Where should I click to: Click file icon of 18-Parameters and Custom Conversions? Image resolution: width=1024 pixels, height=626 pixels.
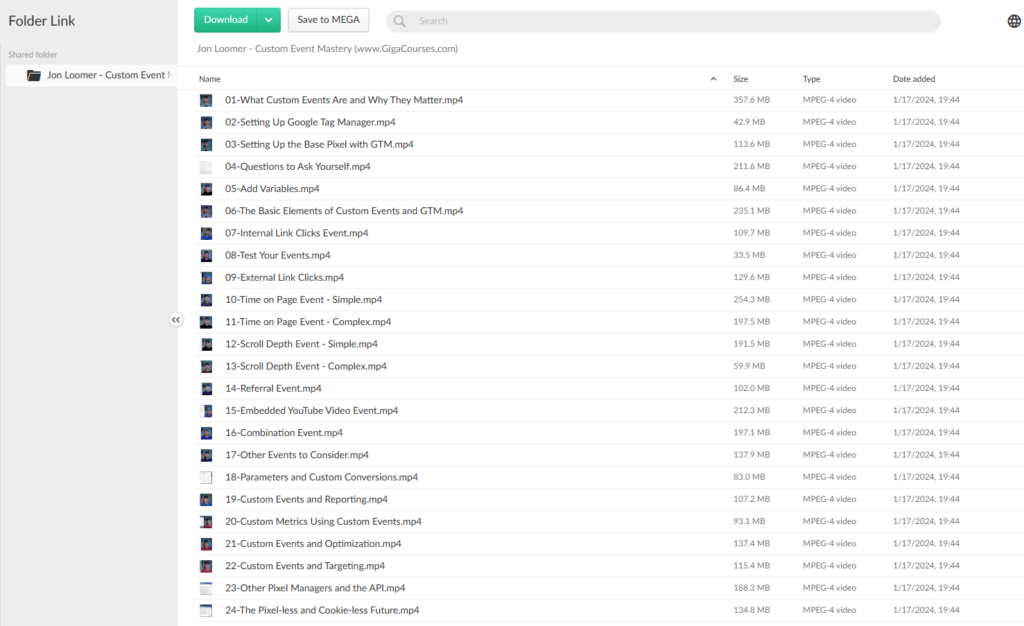[x=206, y=478]
